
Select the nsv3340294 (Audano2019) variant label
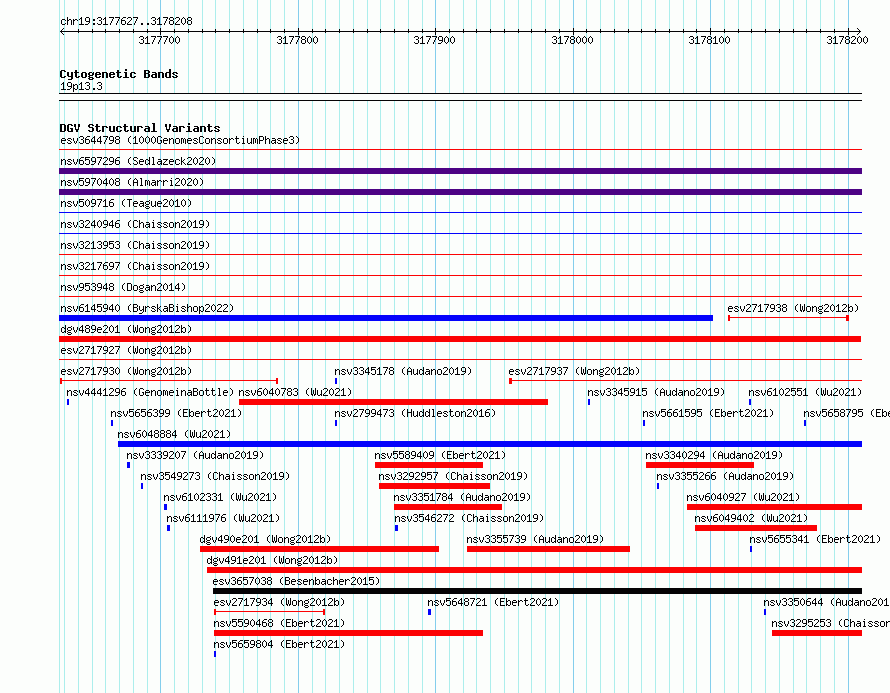[x=714, y=455]
